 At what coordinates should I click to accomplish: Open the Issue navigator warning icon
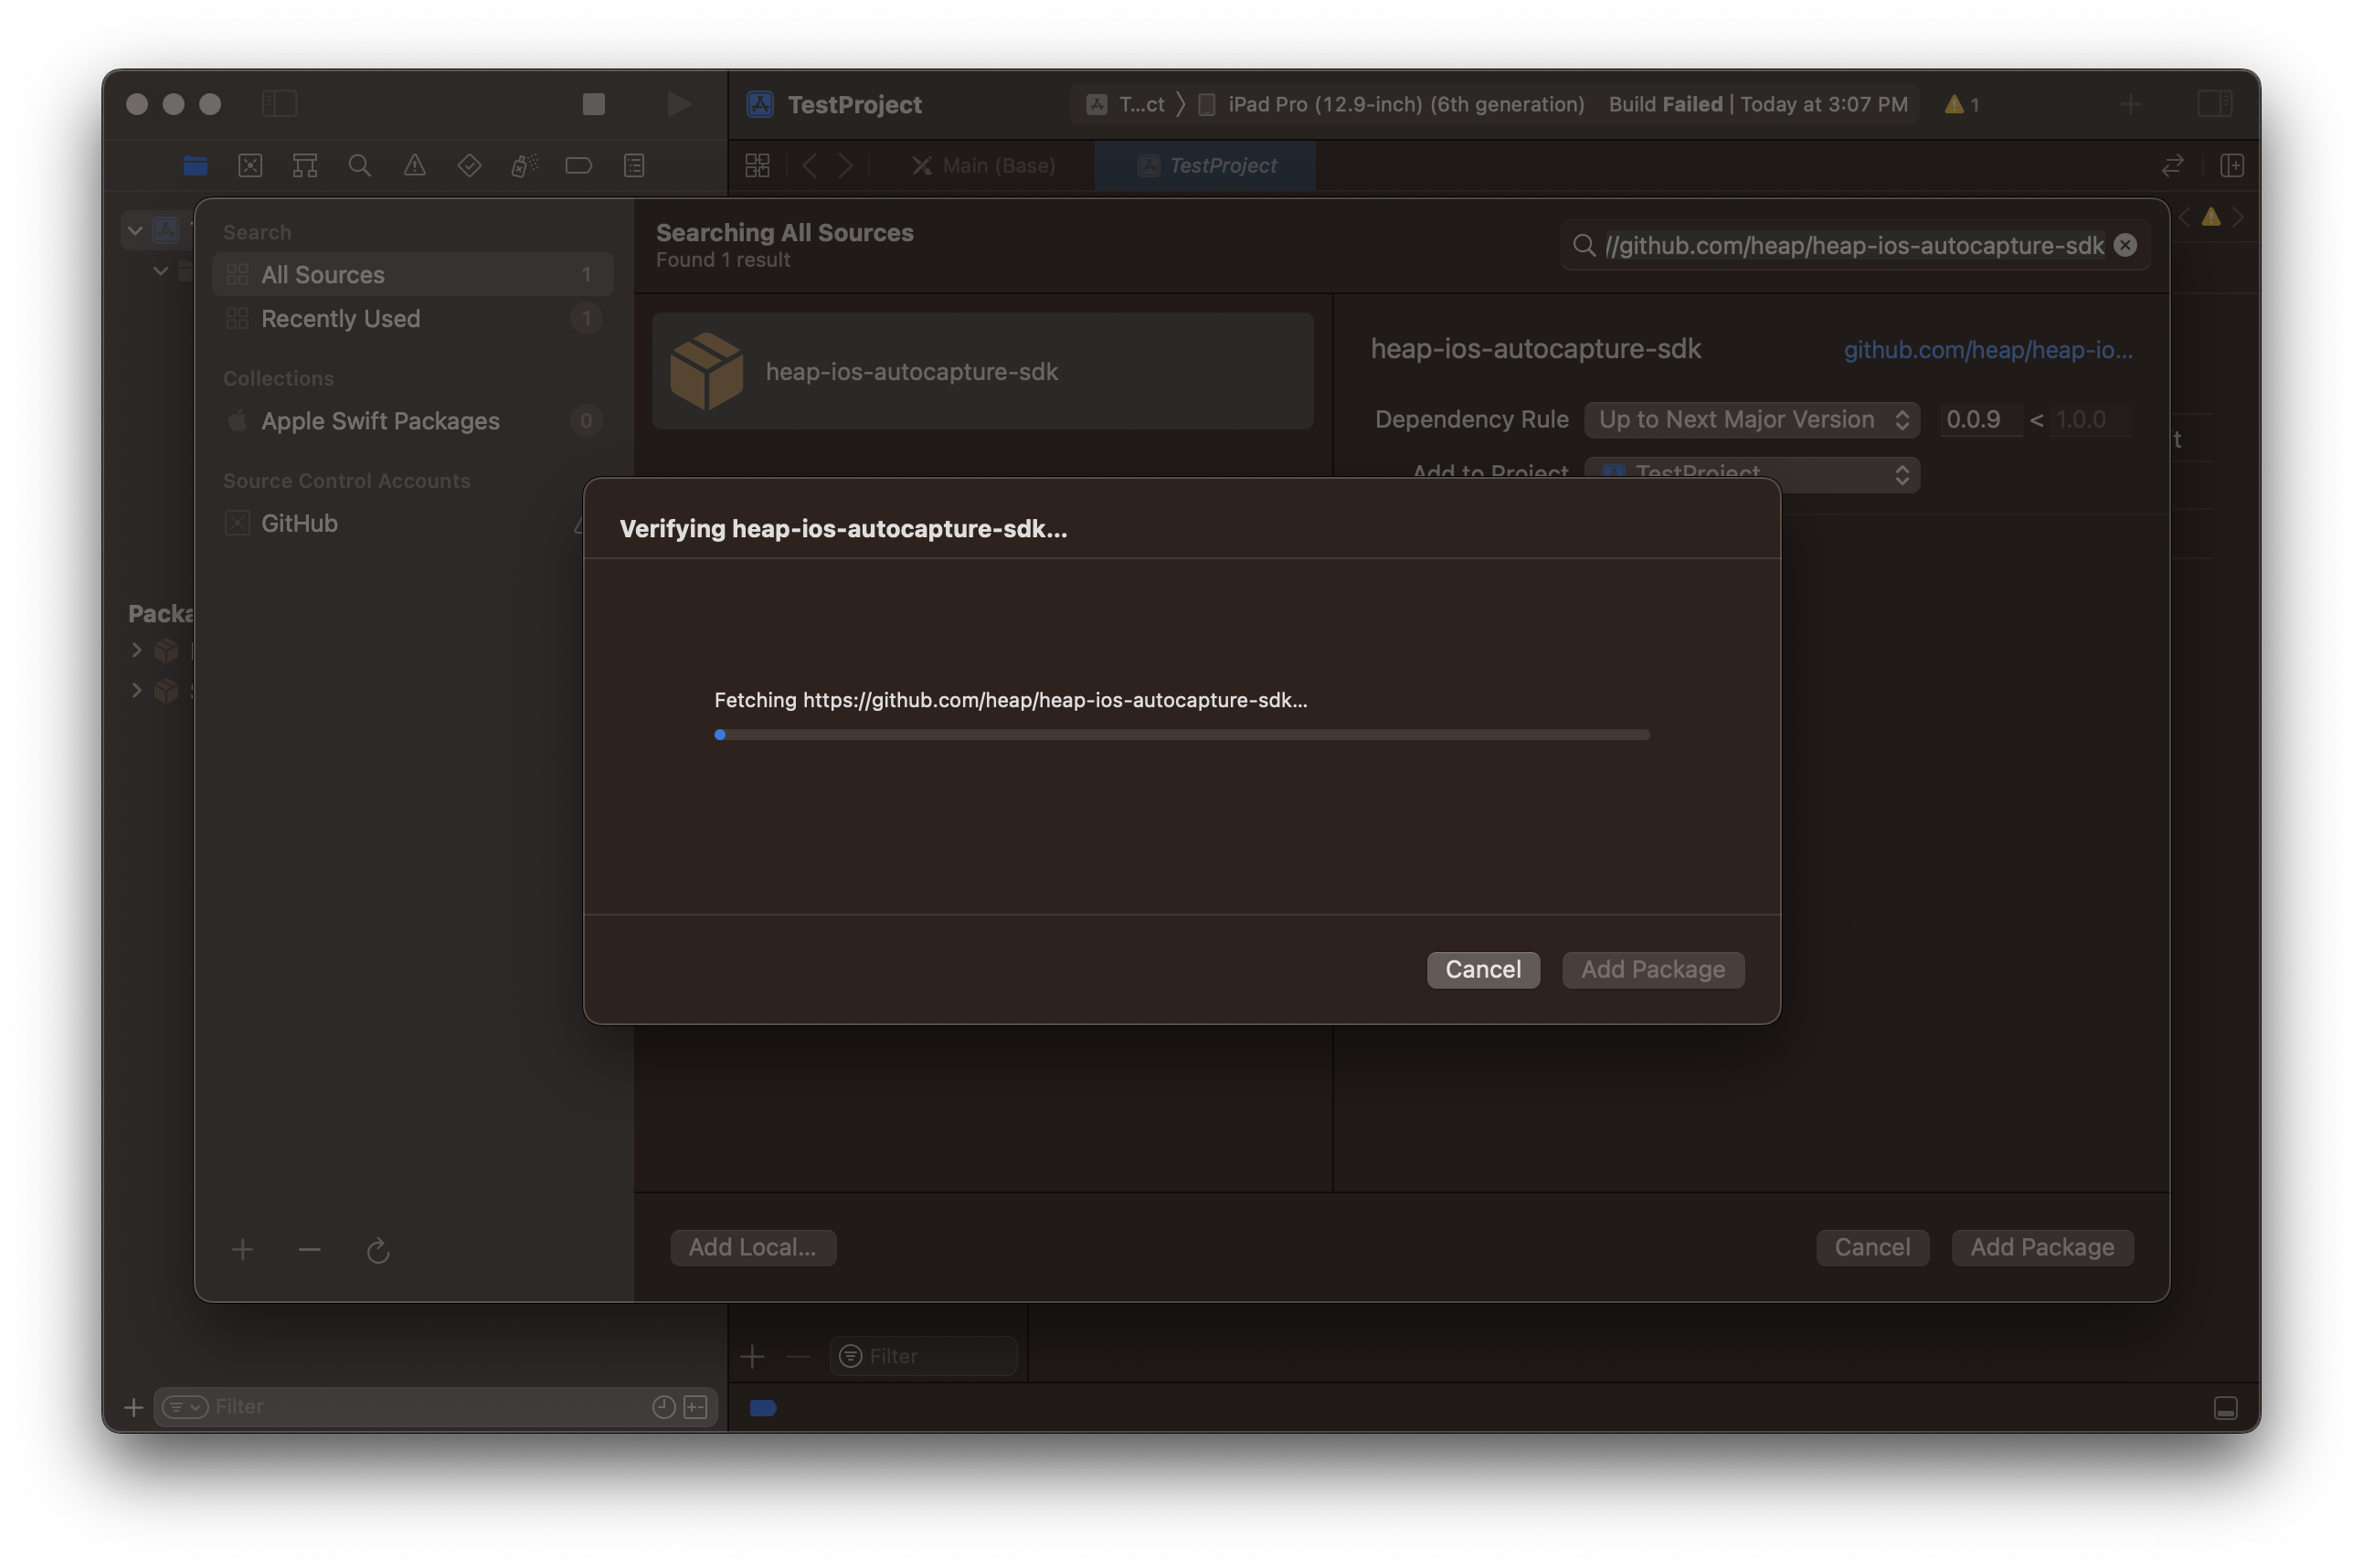click(x=414, y=166)
